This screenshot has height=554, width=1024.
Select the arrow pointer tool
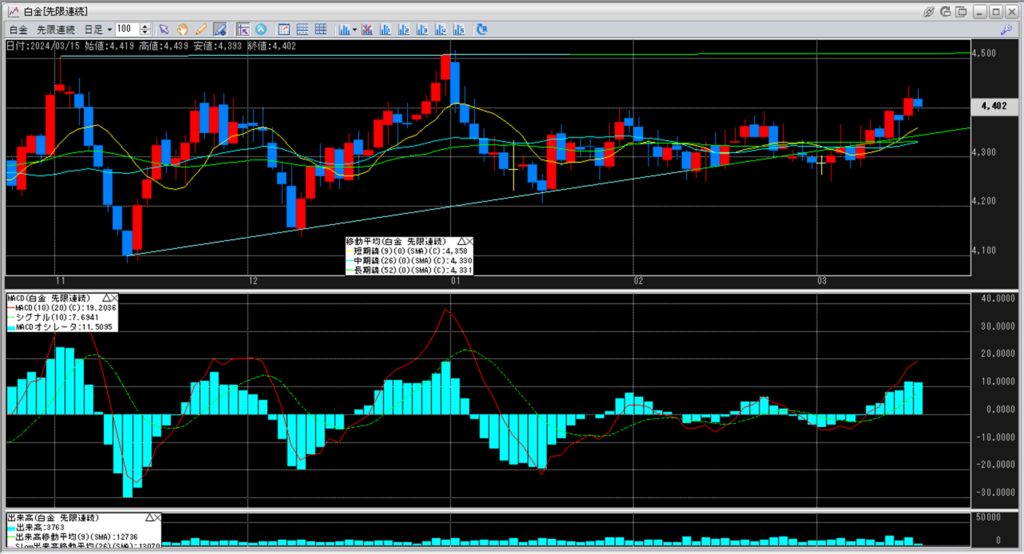165,29
